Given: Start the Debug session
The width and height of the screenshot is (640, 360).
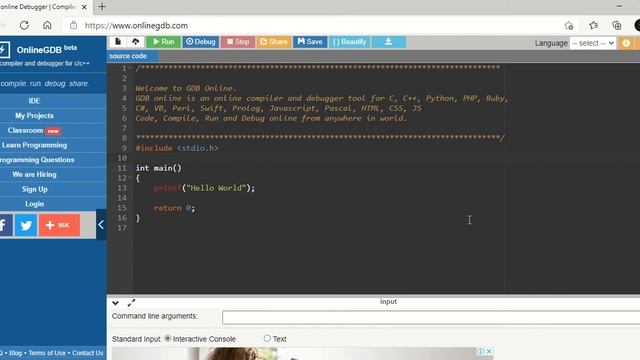Looking at the screenshot, I should point(200,42).
